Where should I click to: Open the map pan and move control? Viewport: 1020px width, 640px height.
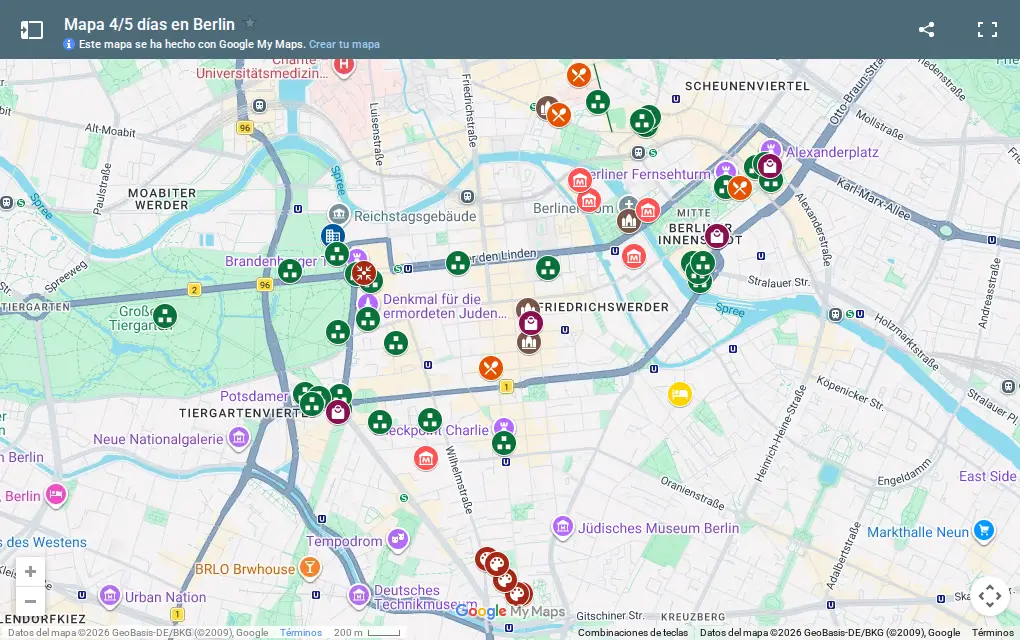pyautogui.click(x=989, y=596)
